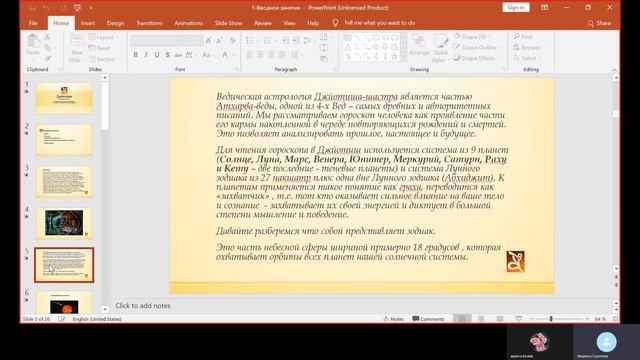The height and width of the screenshot is (360, 640).
Task: Click to add notes area
Action: [362, 305]
